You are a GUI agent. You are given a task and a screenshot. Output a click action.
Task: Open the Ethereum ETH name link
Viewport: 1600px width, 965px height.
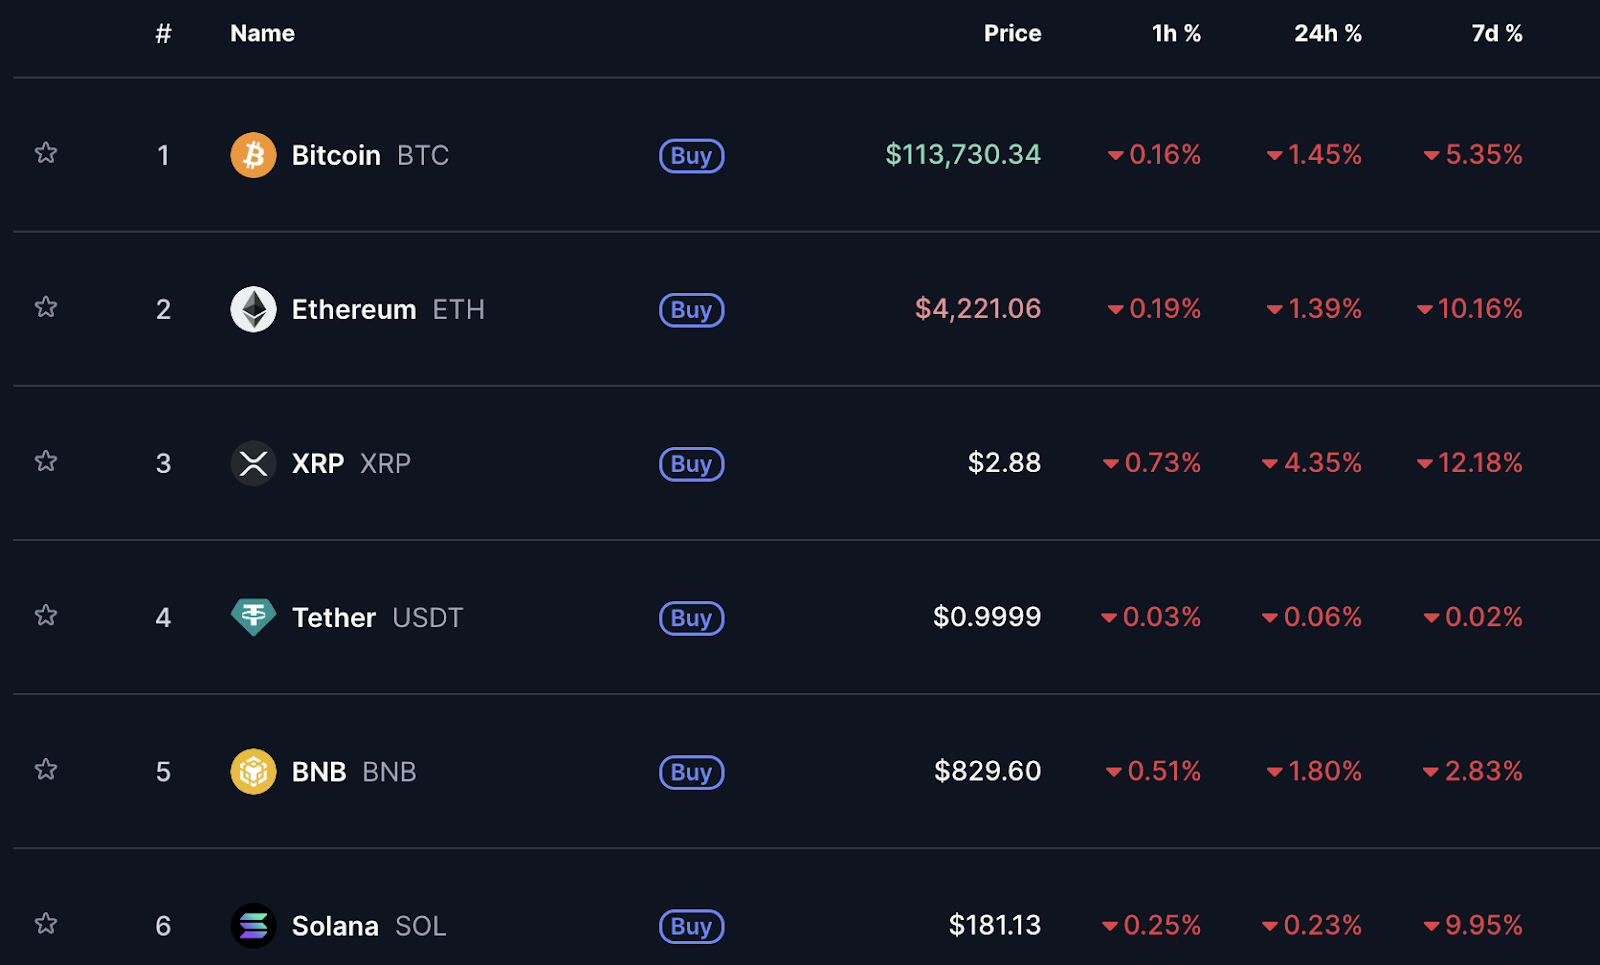(x=354, y=309)
